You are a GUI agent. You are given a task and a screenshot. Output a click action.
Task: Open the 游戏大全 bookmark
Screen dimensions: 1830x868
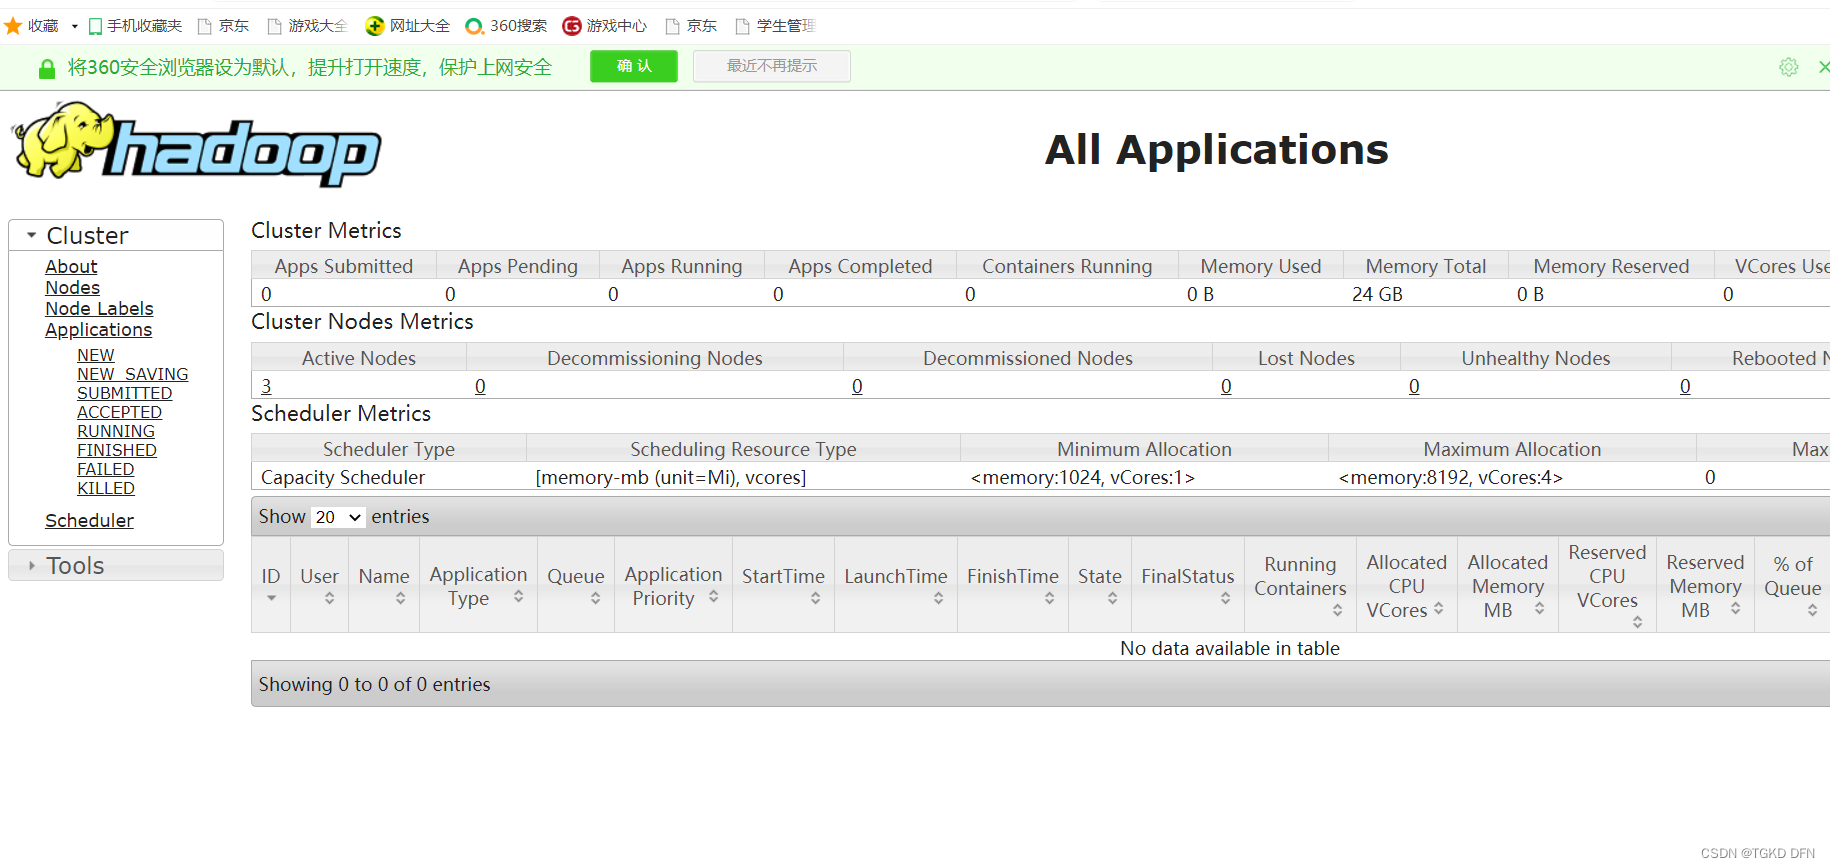tap(307, 26)
